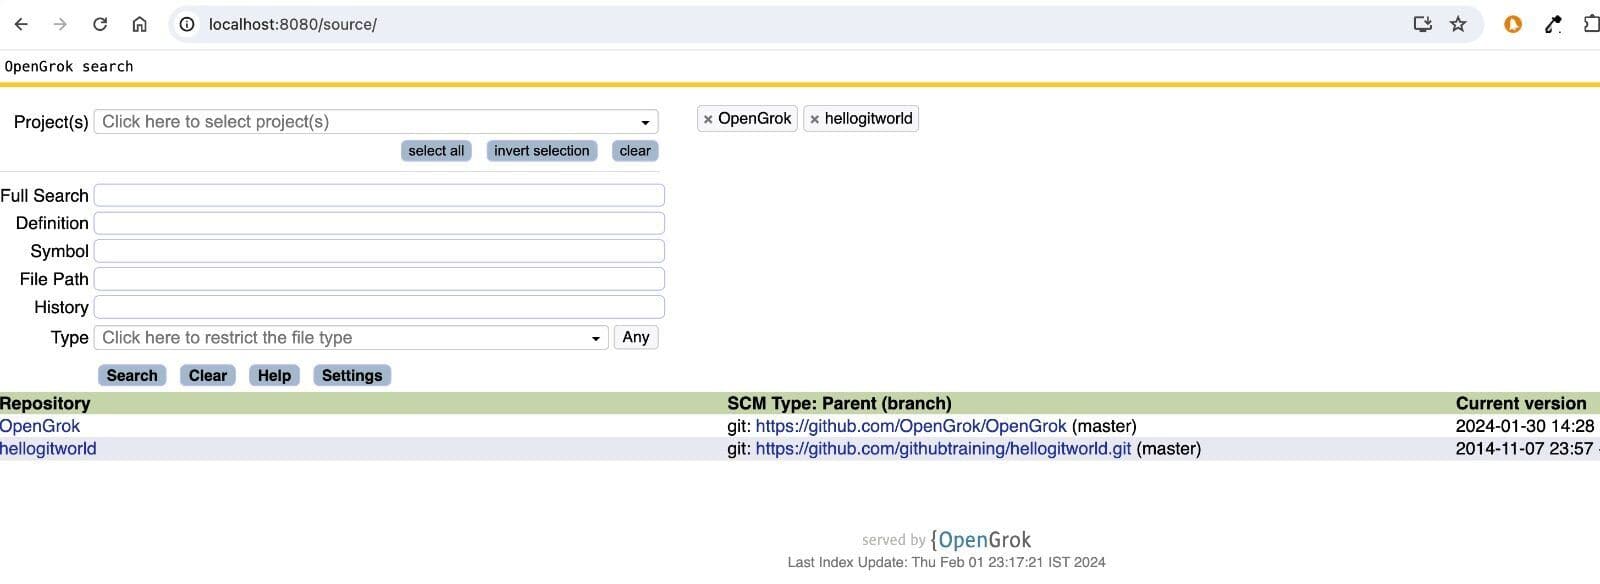Open the Settings button

[351, 376]
